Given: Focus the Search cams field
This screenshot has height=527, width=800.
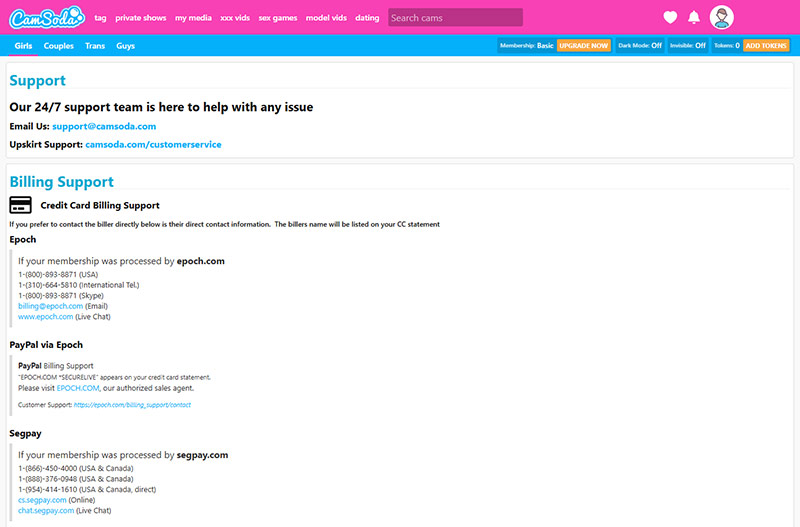Looking at the screenshot, I should pyautogui.click(x=455, y=17).
